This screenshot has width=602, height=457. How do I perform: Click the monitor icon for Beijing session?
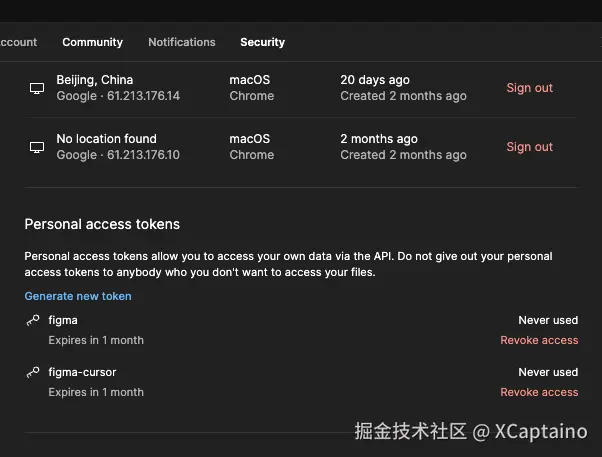tap(37, 88)
